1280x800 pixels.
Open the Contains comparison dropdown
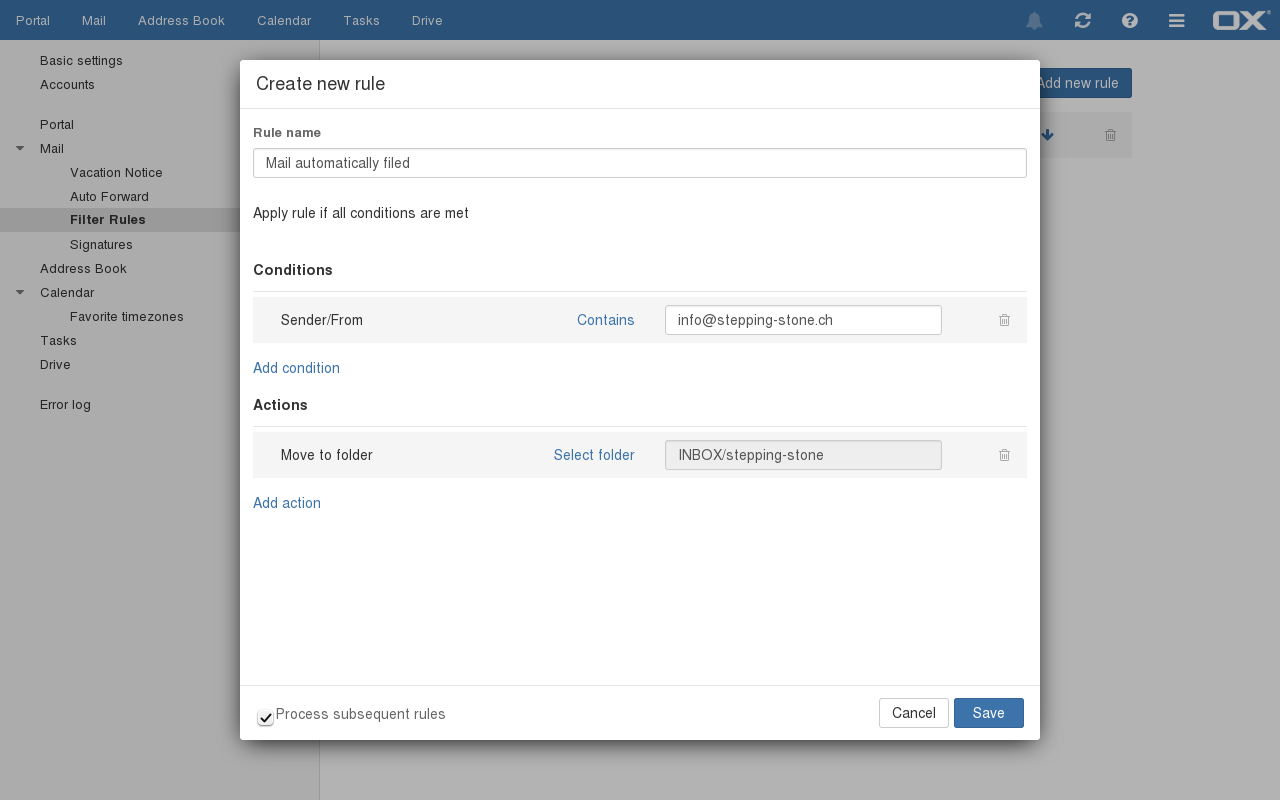tap(605, 320)
